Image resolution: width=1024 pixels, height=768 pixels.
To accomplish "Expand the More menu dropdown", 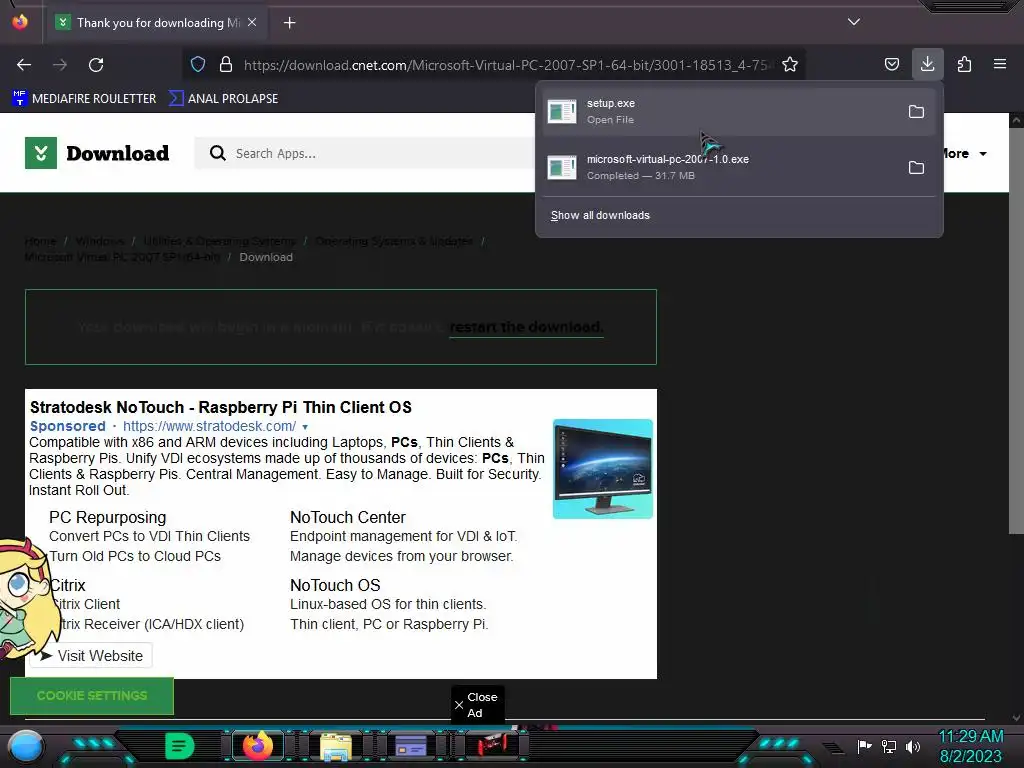I will point(964,153).
